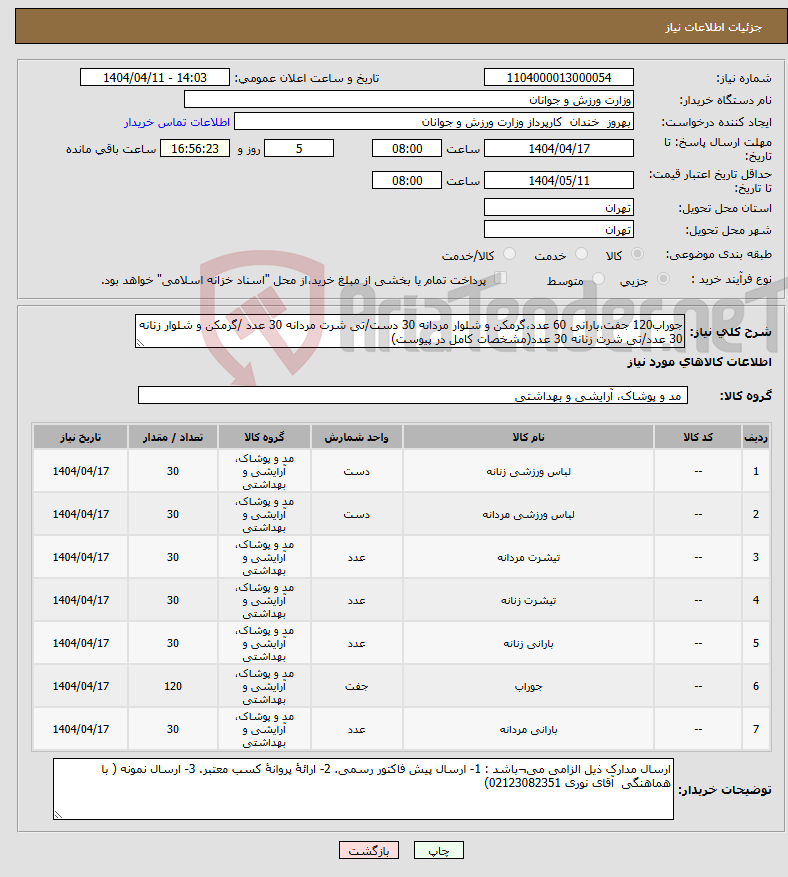This screenshot has height=877, width=788.
Task: Select item تیشرت مردانه
Action: tap(529, 558)
